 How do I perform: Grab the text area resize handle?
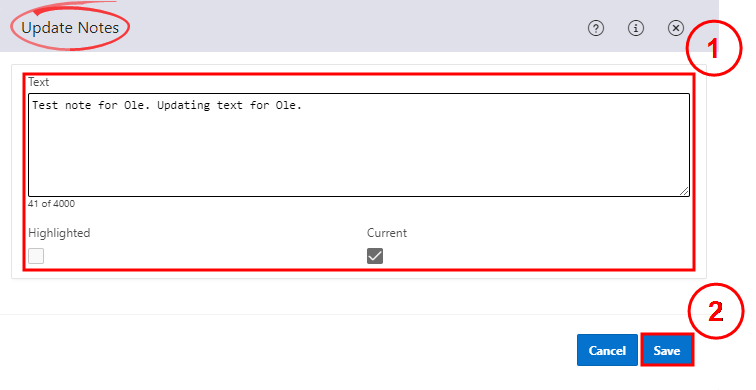coord(684,191)
